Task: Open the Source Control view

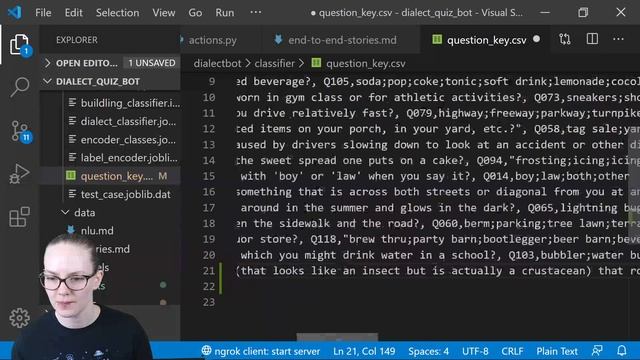Action: [20, 131]
